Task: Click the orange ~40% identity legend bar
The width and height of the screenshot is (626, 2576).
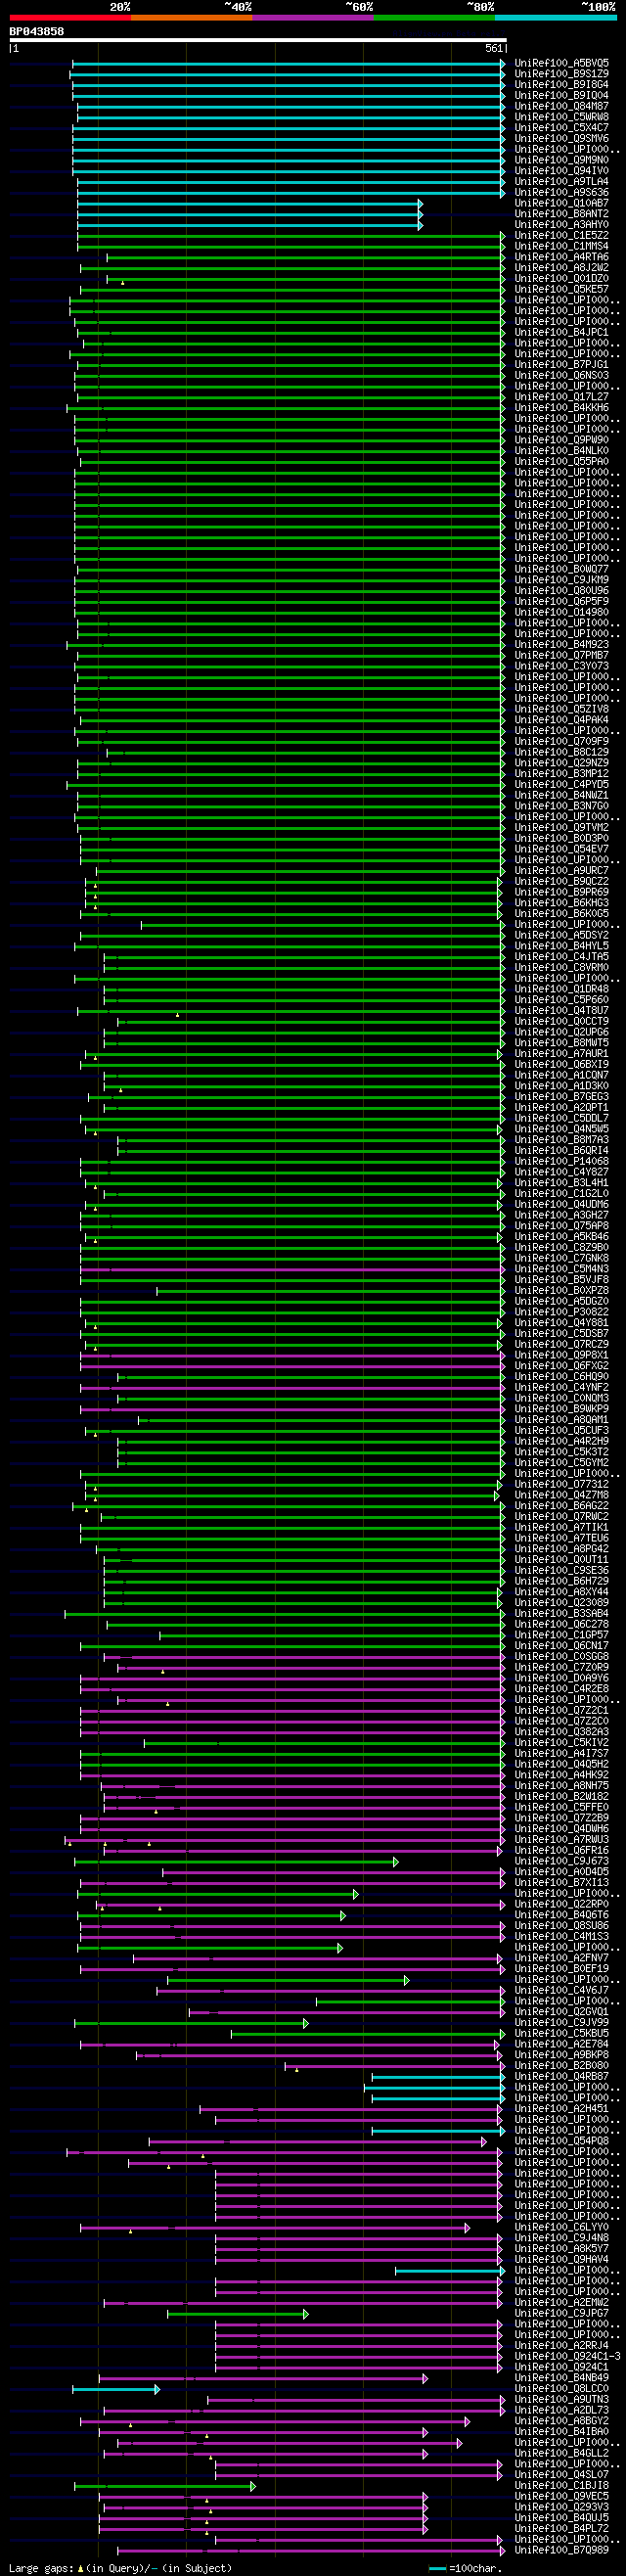Action: 192,17
